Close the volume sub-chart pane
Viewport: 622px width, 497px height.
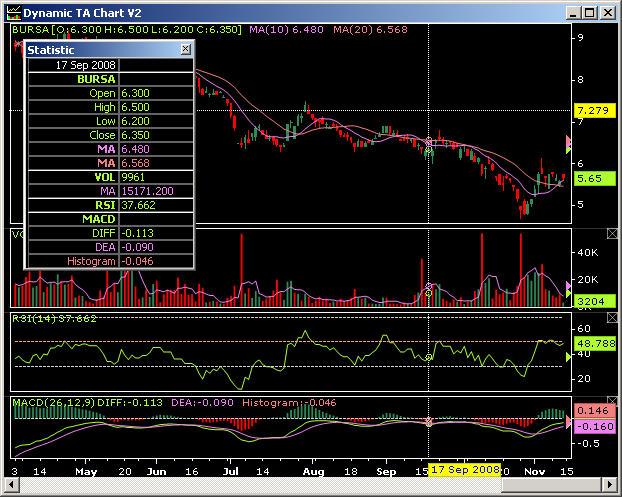tap(612, 234)
